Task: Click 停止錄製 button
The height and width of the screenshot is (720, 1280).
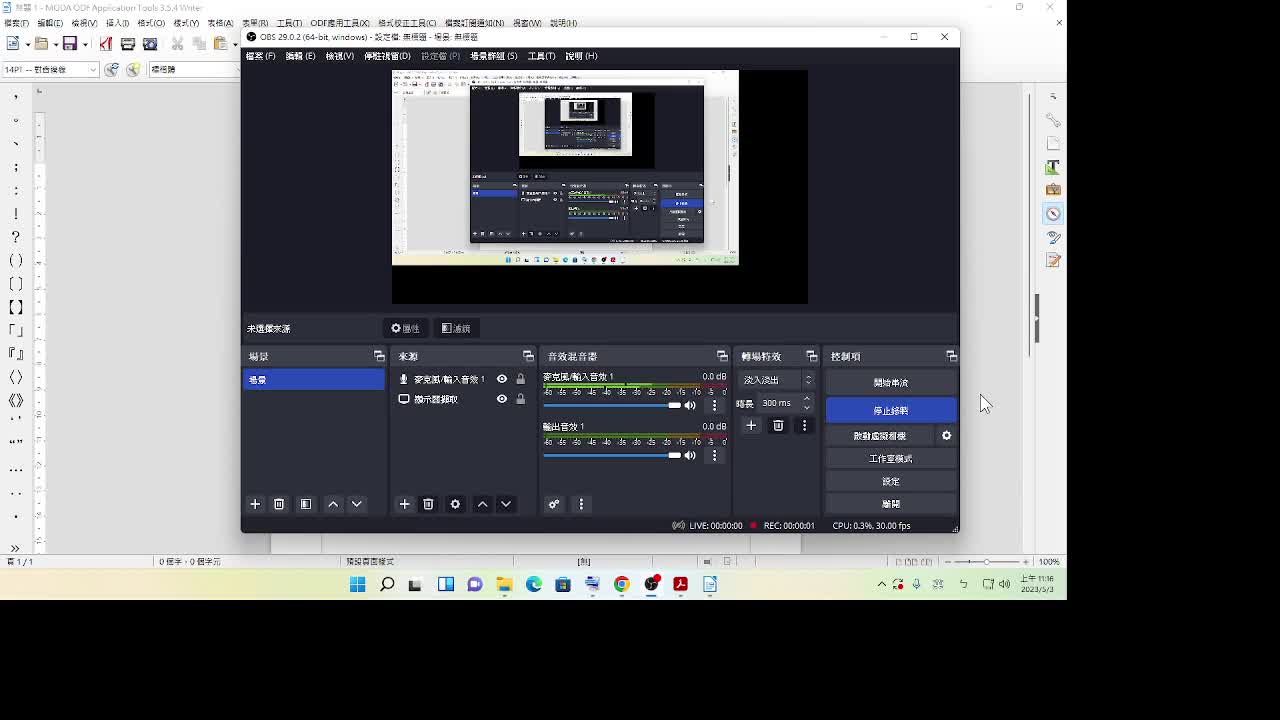Action: tap(891, 410)
